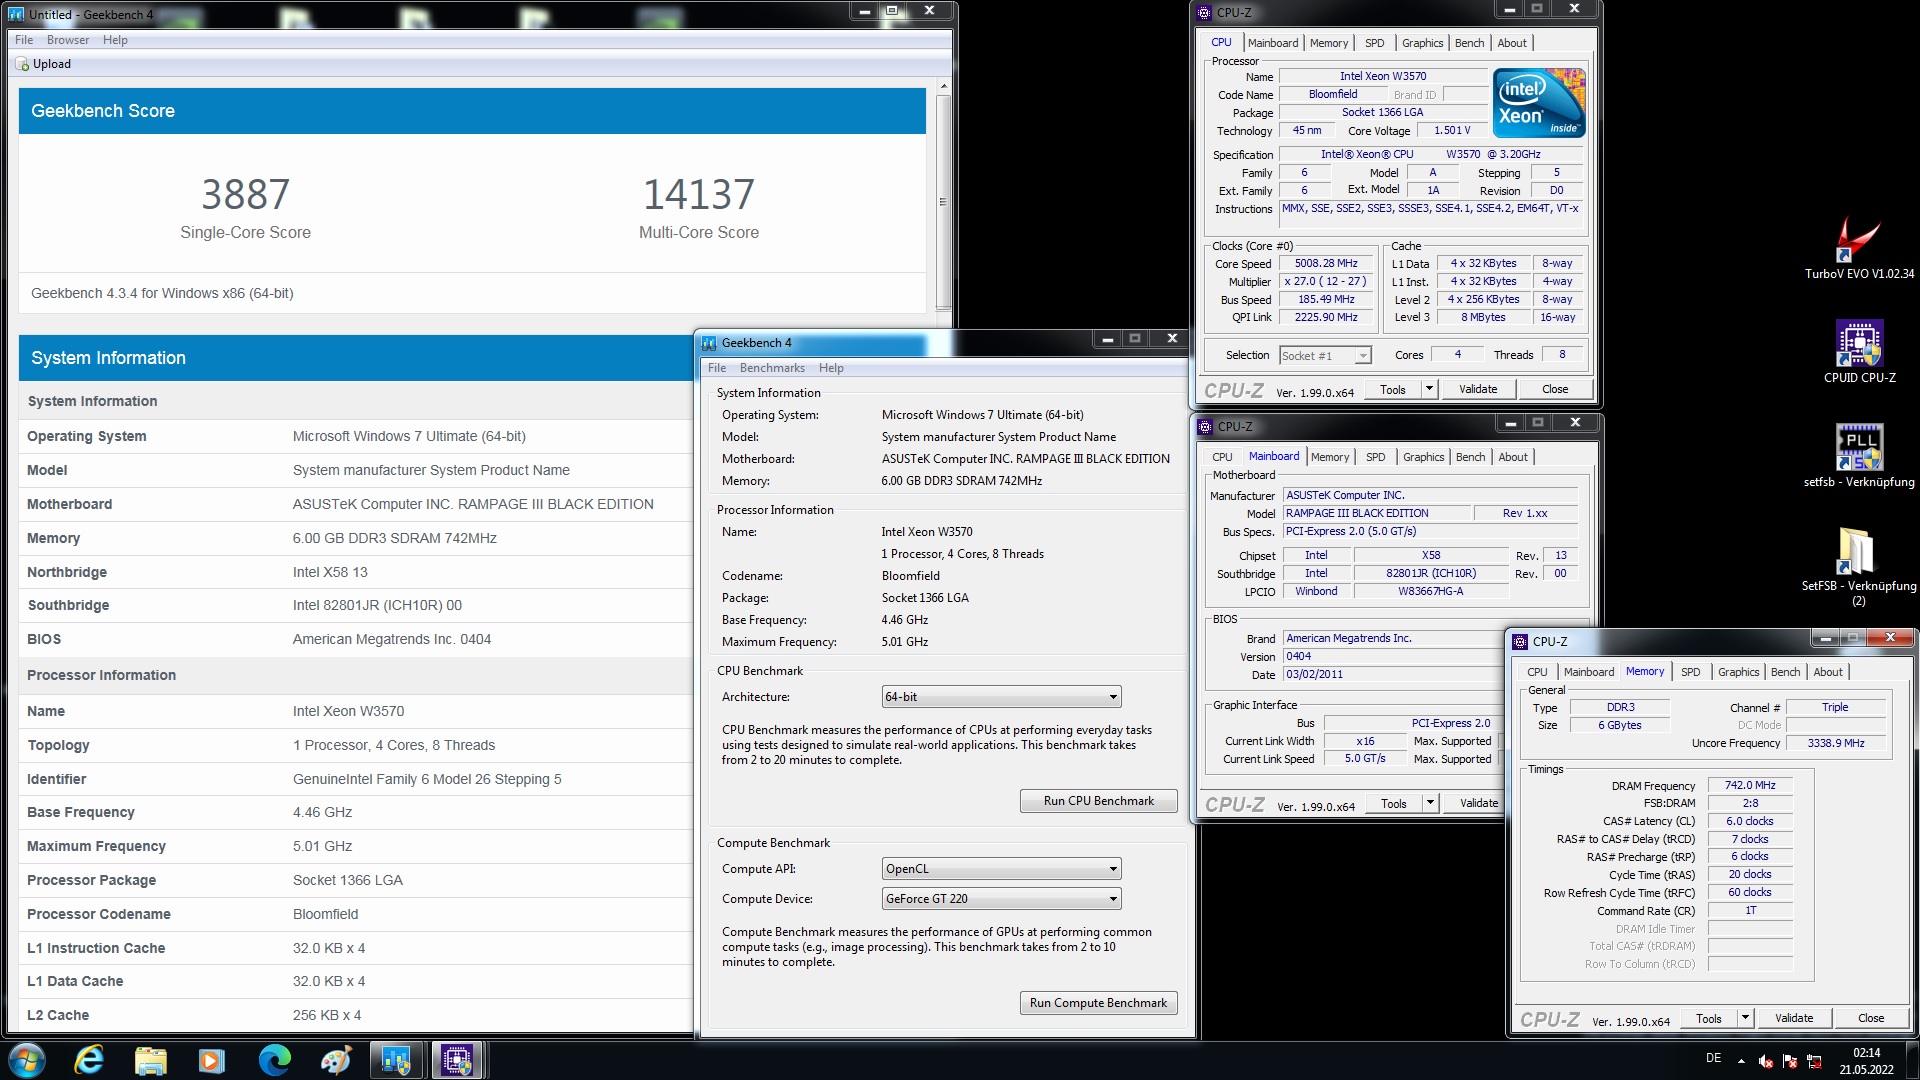Click the muted volume tray icon
This screenshot has height=1080, width=1920.
tap(1766, 1061)
